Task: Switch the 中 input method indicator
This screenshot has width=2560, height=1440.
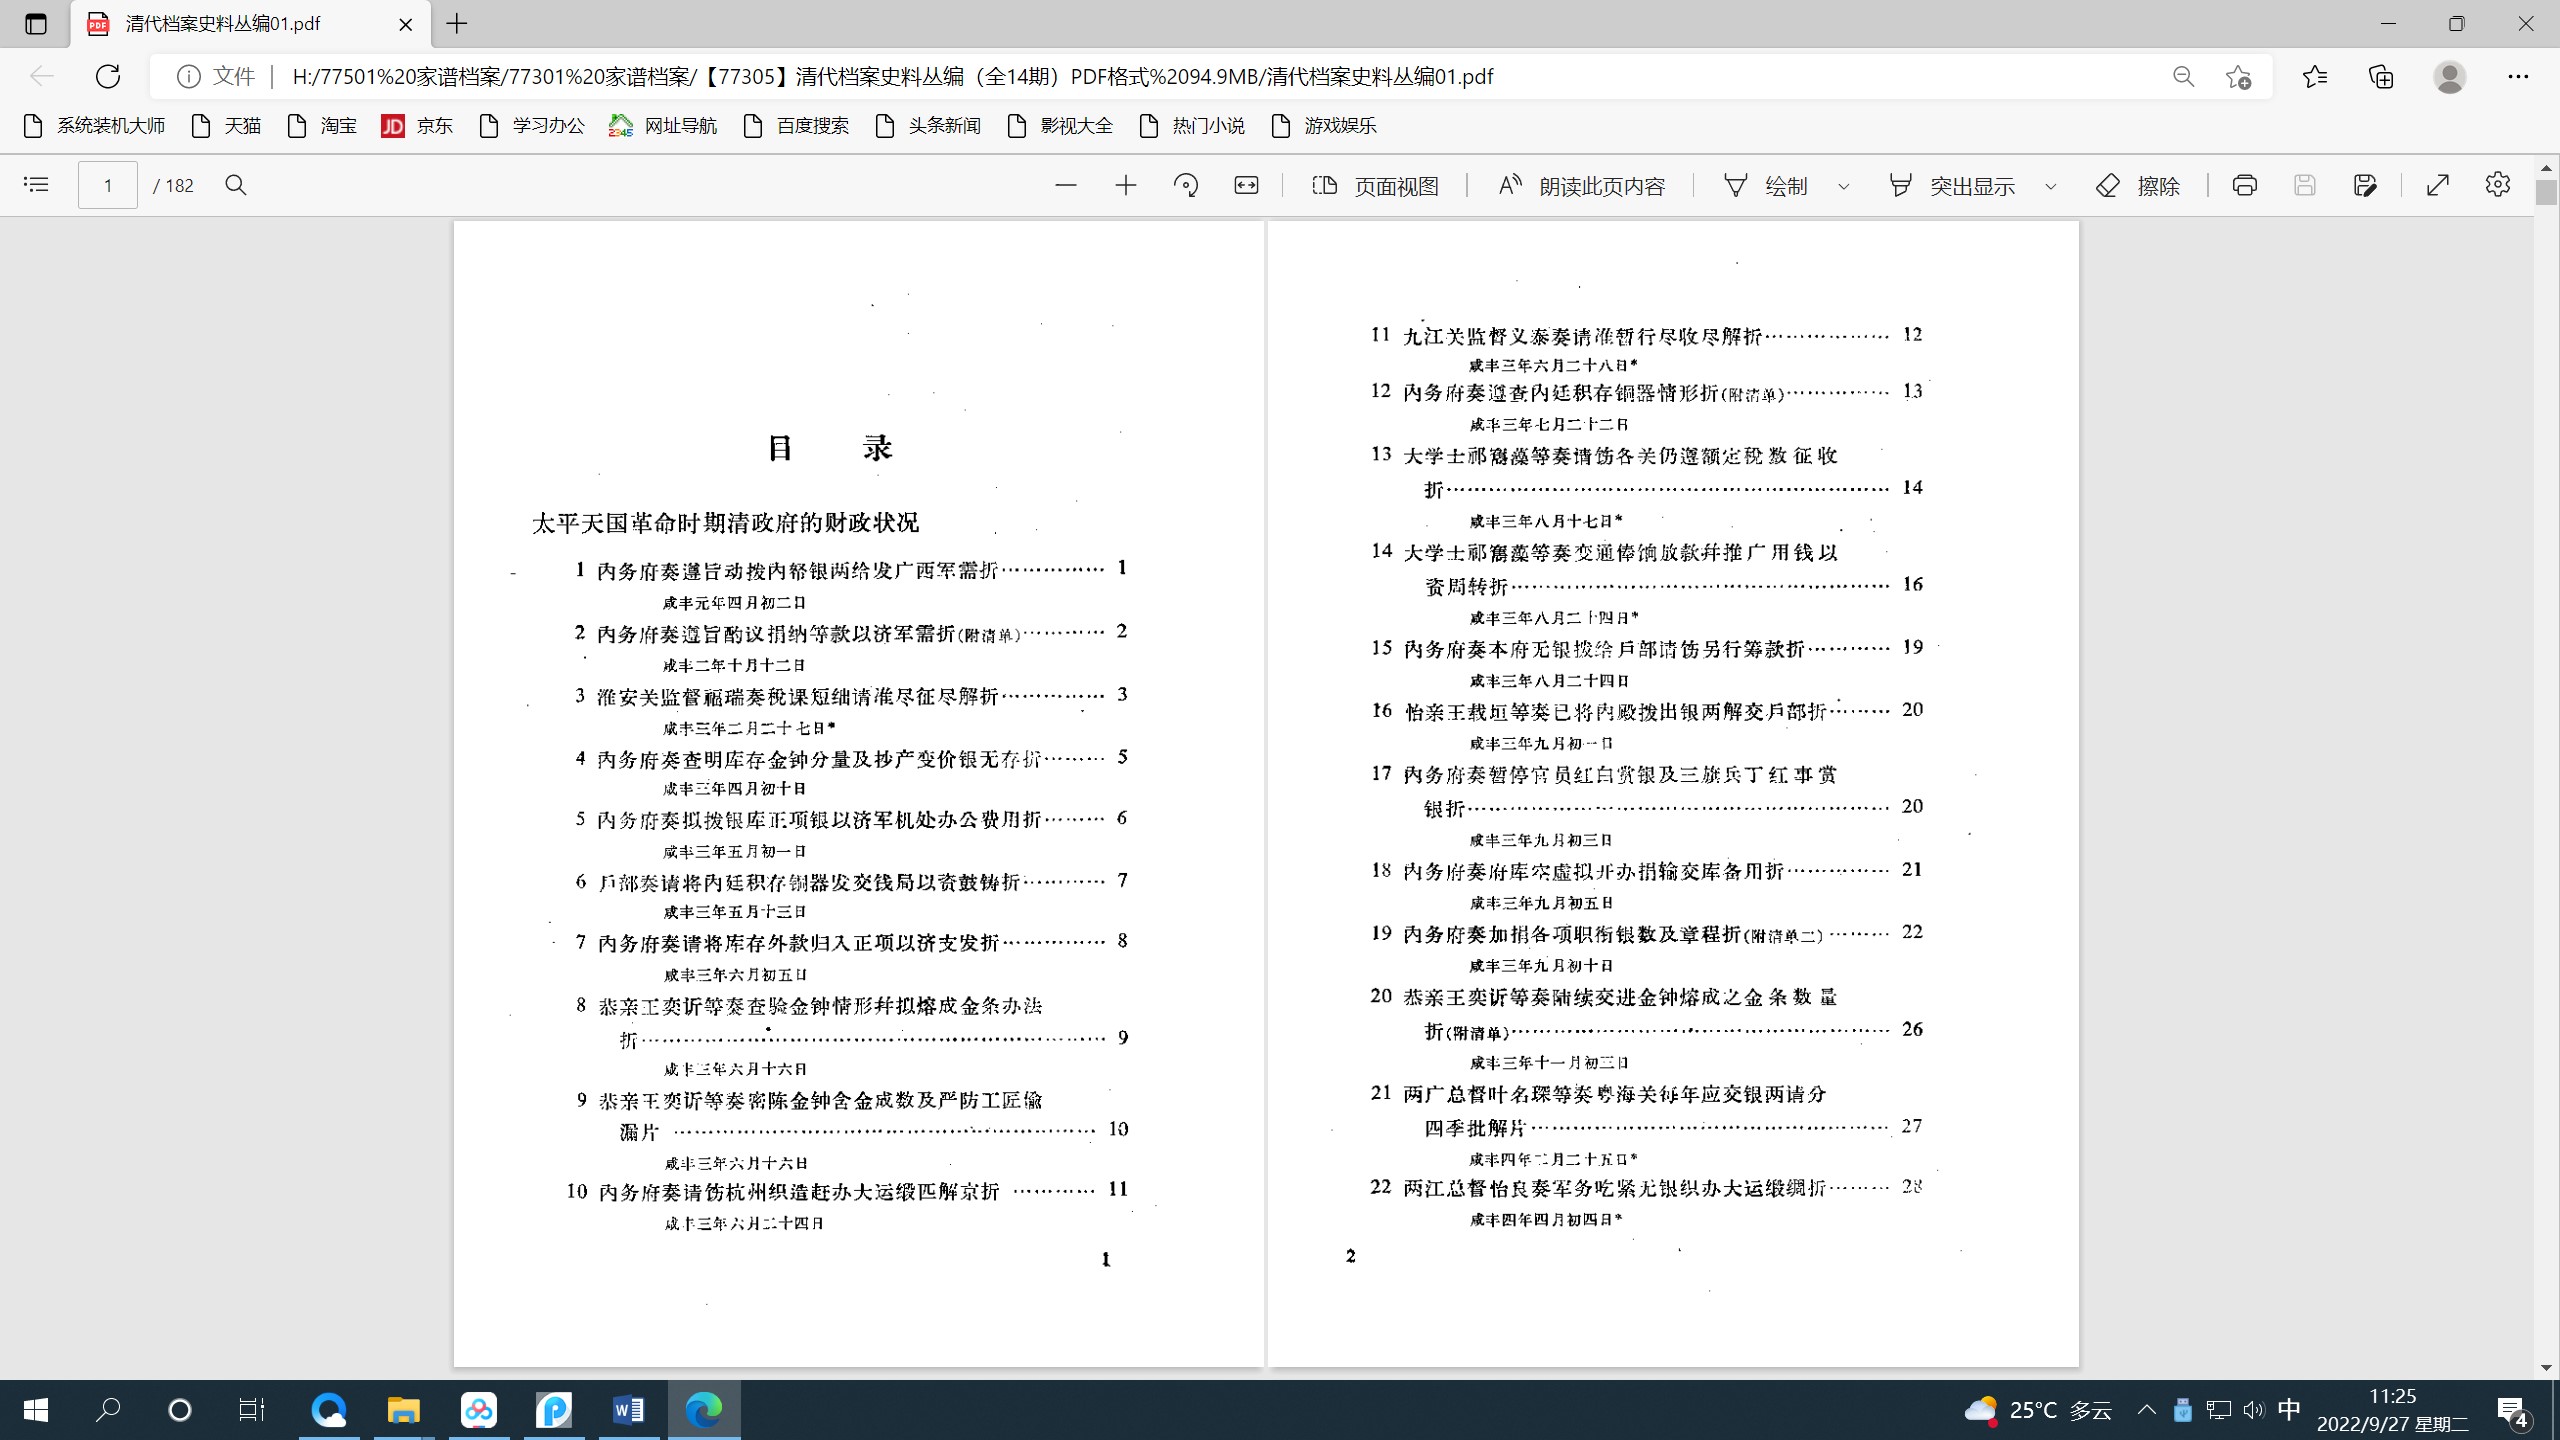Action: 2289,1410
